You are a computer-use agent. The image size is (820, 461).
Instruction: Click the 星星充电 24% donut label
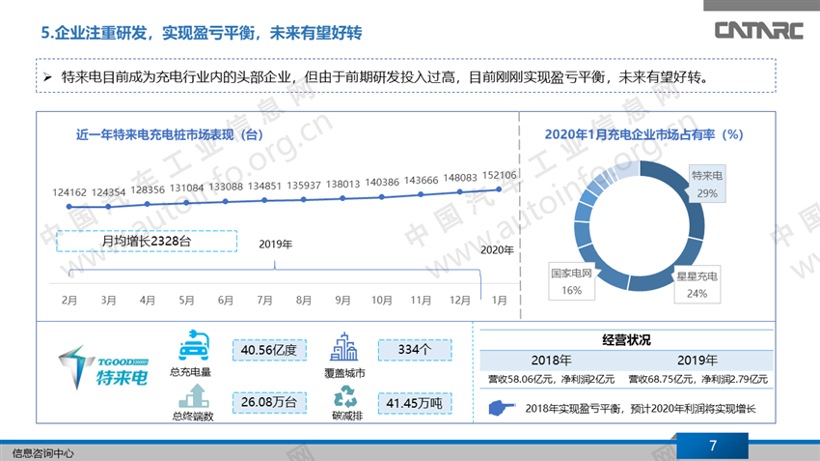tap(697, 285)
